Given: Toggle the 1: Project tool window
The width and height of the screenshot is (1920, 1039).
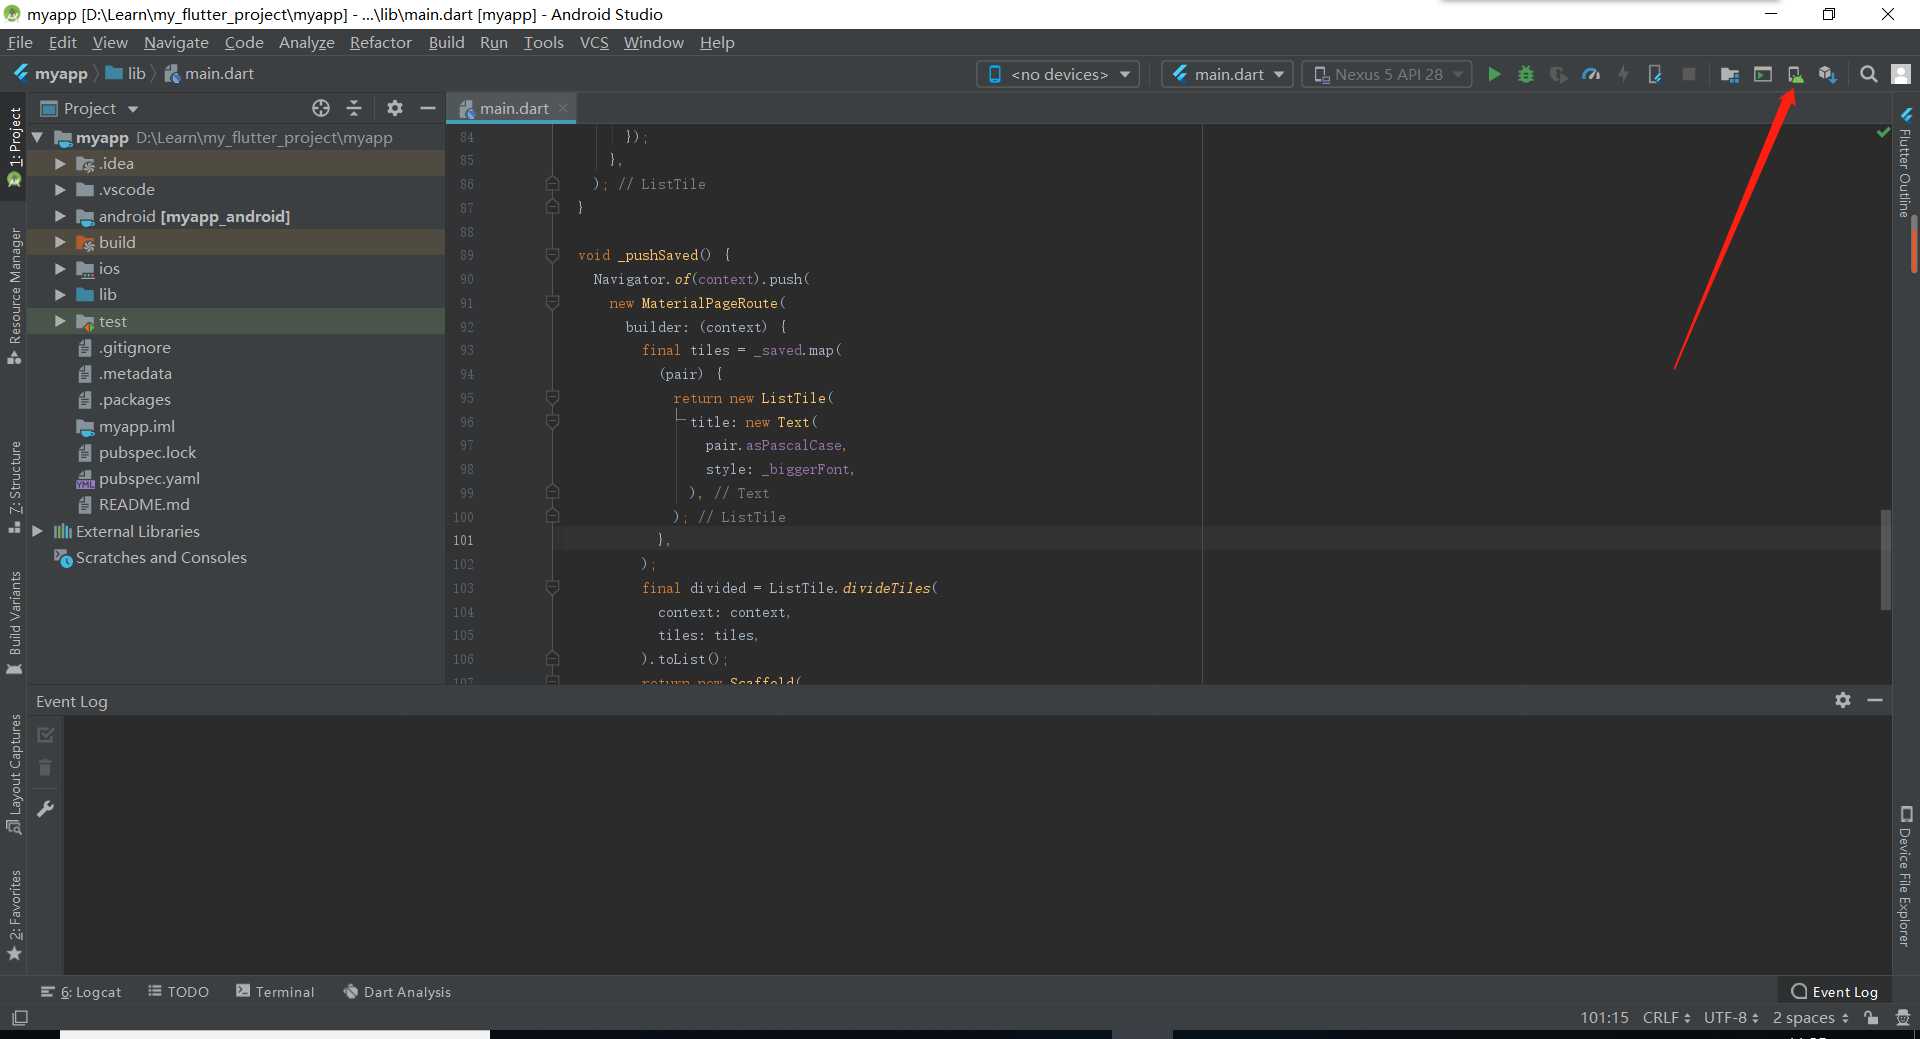Looking at the screenshot, I should click(14, 146).
